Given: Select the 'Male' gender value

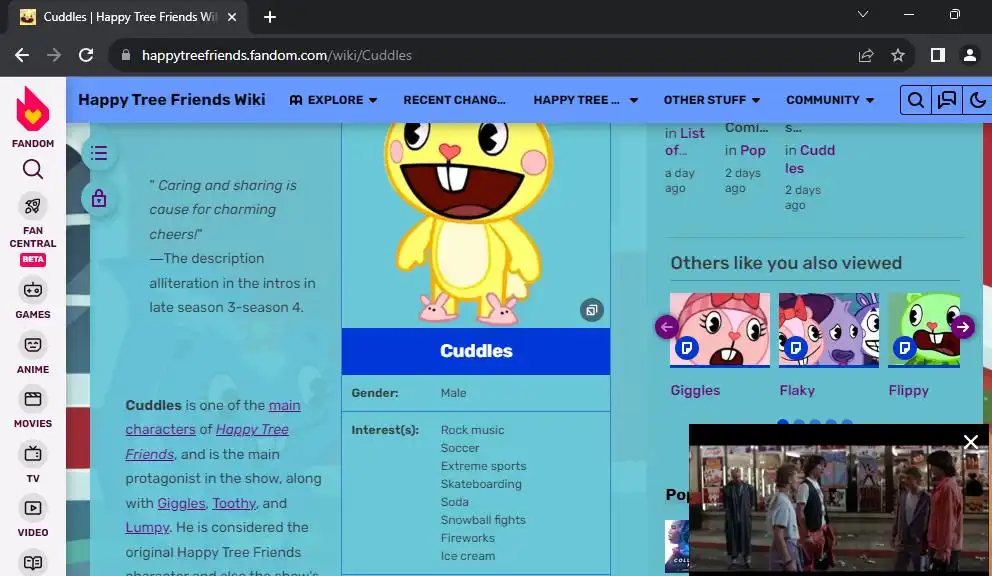Looking at the screenshot, I should click(x=454, y=393).
